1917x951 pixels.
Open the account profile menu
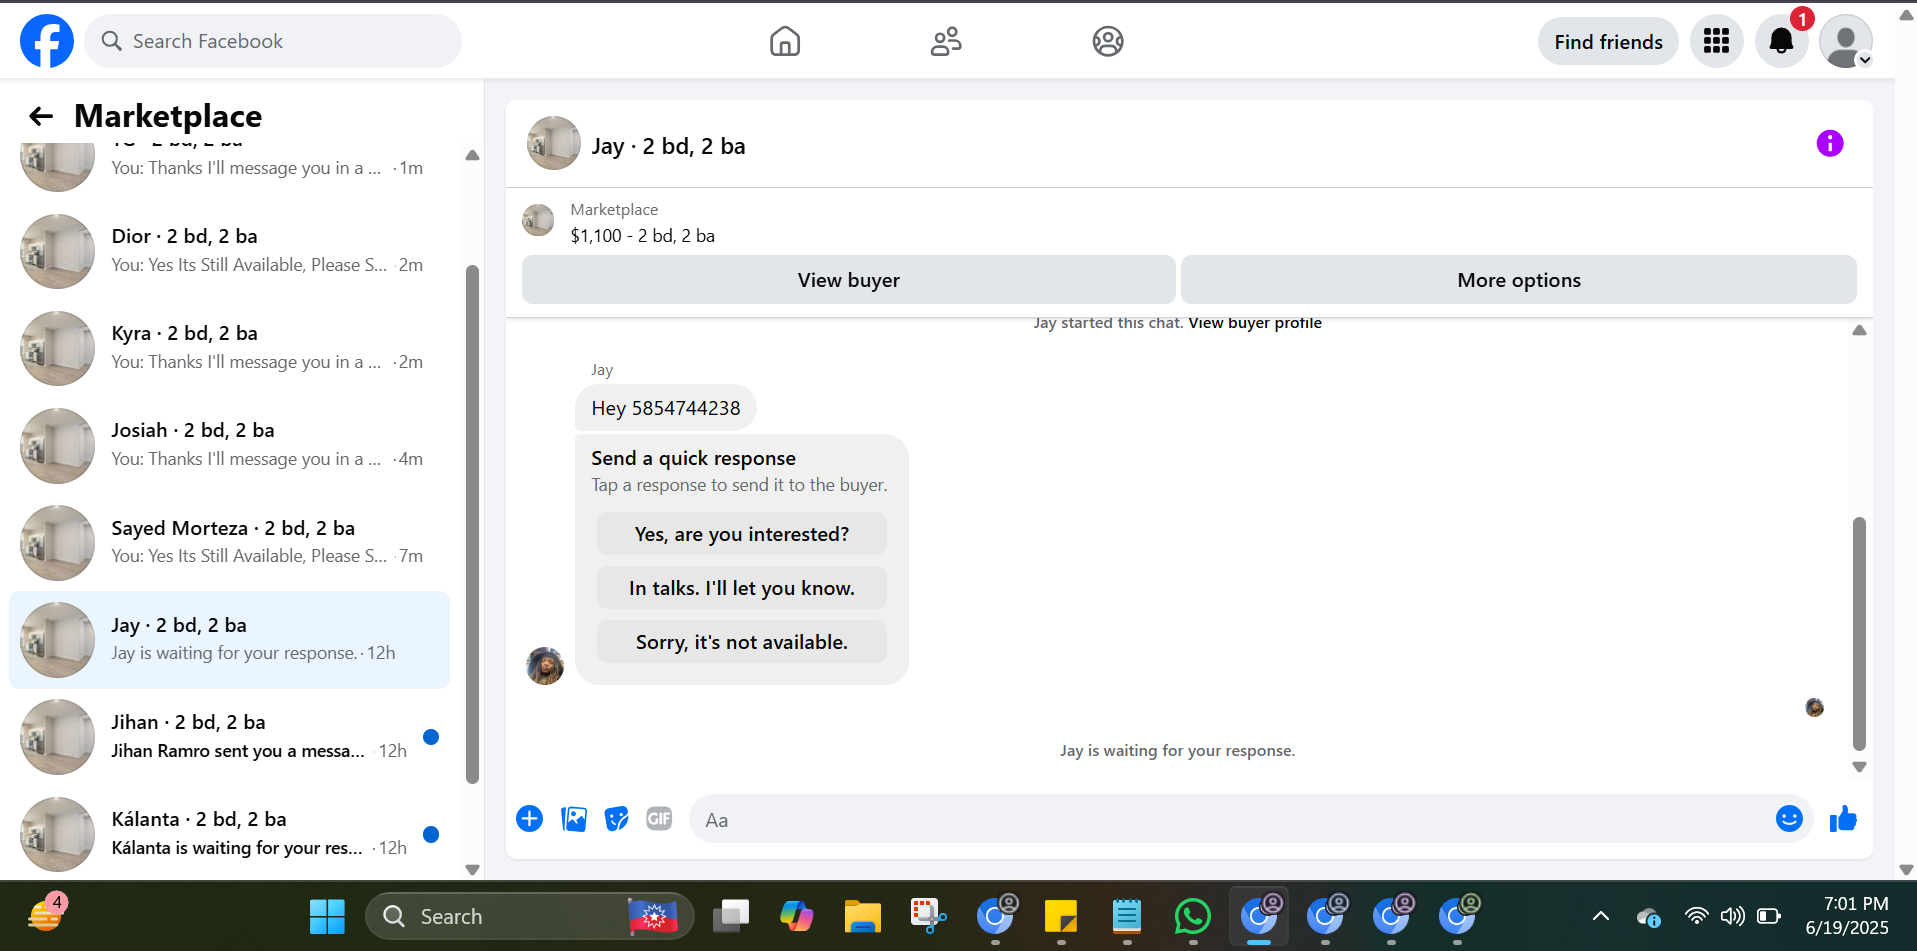pos(1846,41)
